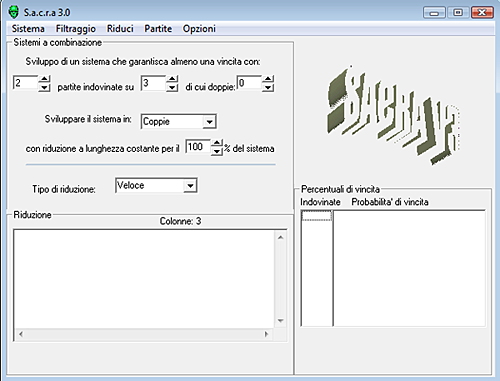Expand the Coppie dropdown arrow
The image size is (500, 381).
pos(209,122)
